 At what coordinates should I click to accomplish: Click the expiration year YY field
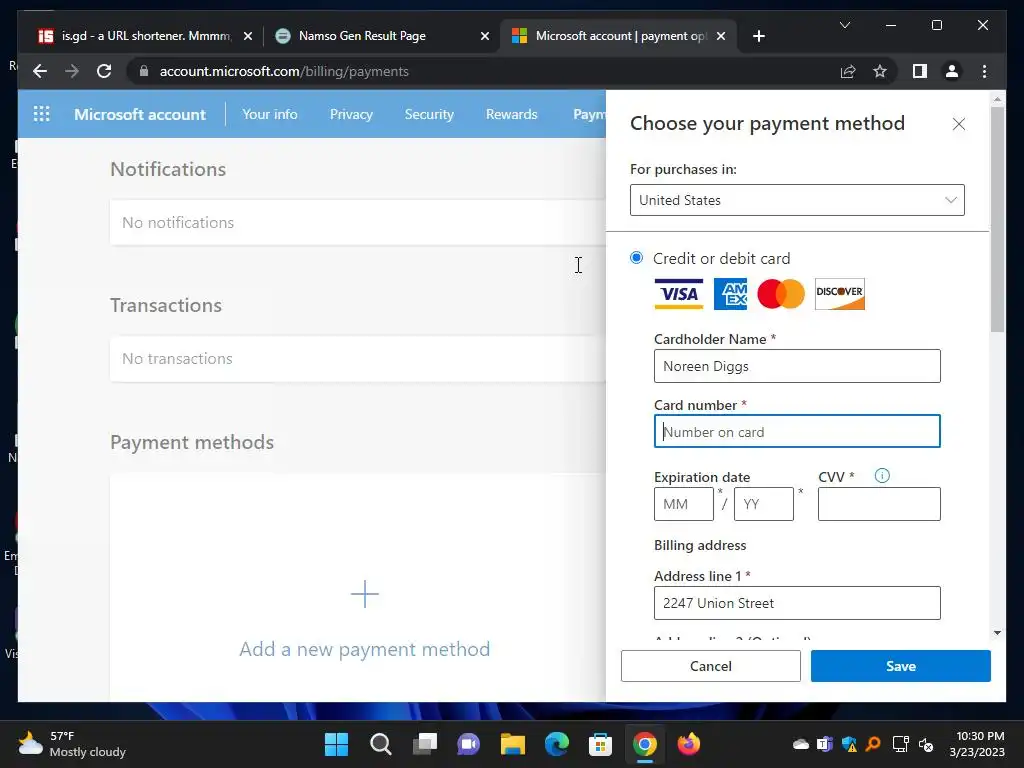click(763, 504)
